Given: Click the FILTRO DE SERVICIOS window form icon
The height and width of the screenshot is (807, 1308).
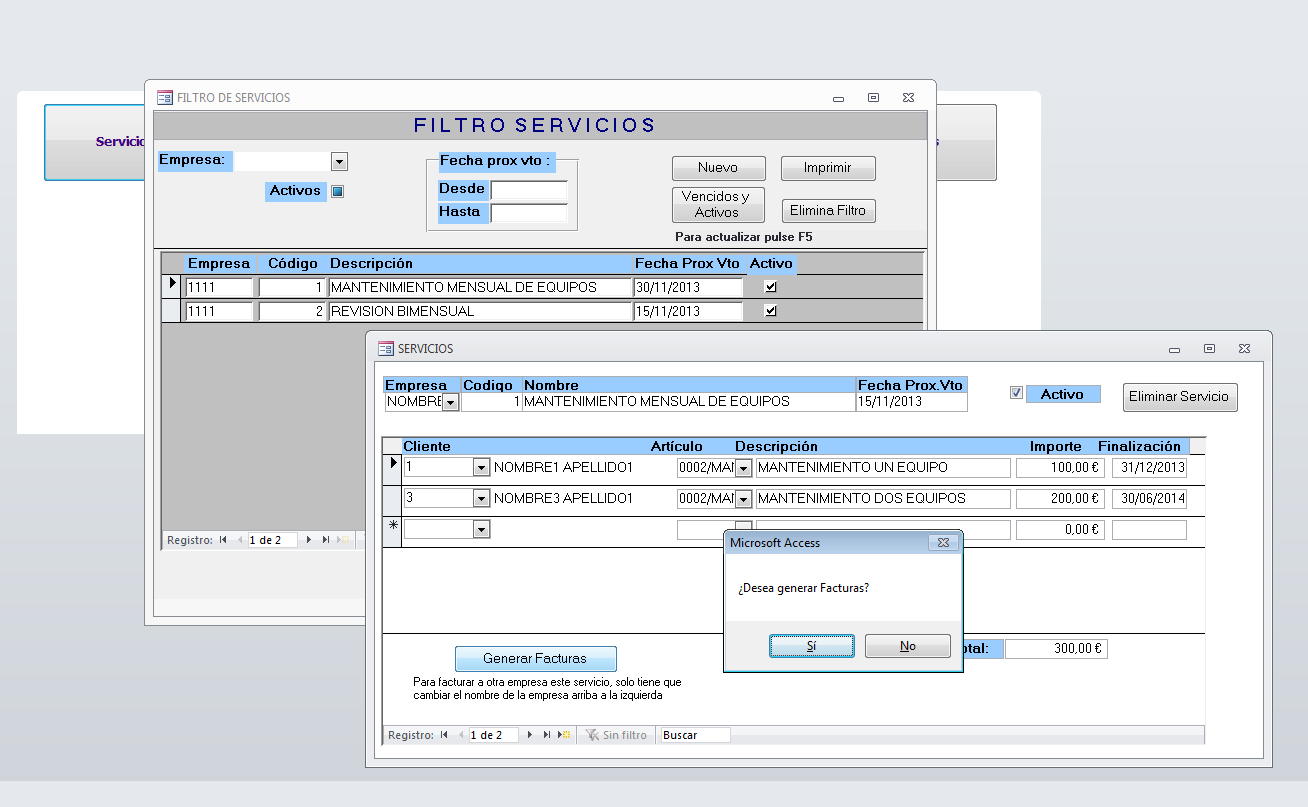Looking at the screenshot, I should point(164,97).
